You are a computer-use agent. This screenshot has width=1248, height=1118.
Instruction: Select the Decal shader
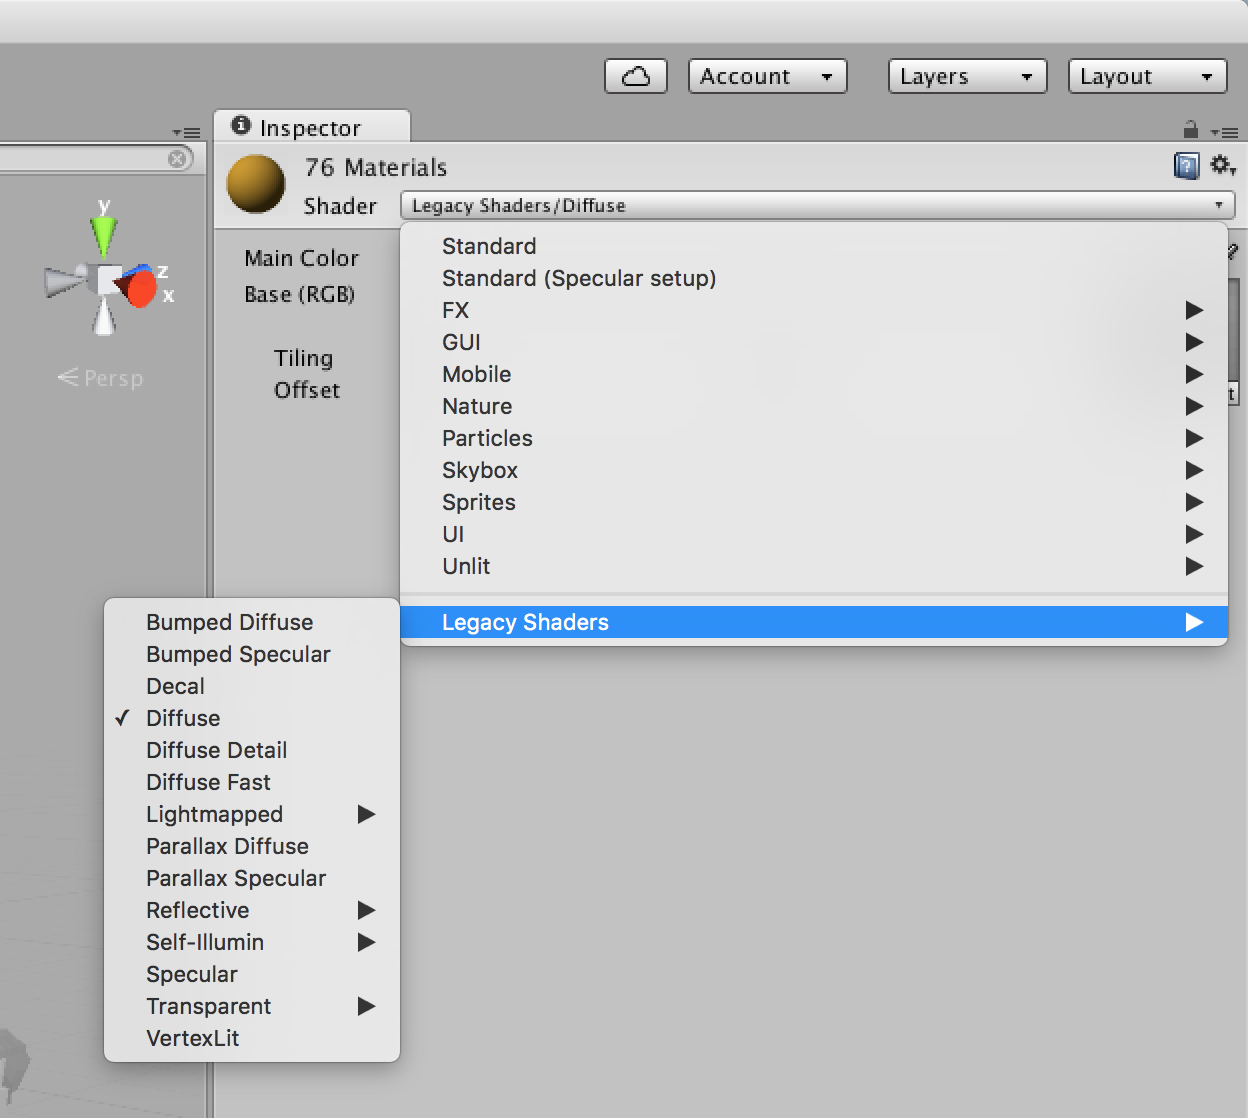point(252,686)
